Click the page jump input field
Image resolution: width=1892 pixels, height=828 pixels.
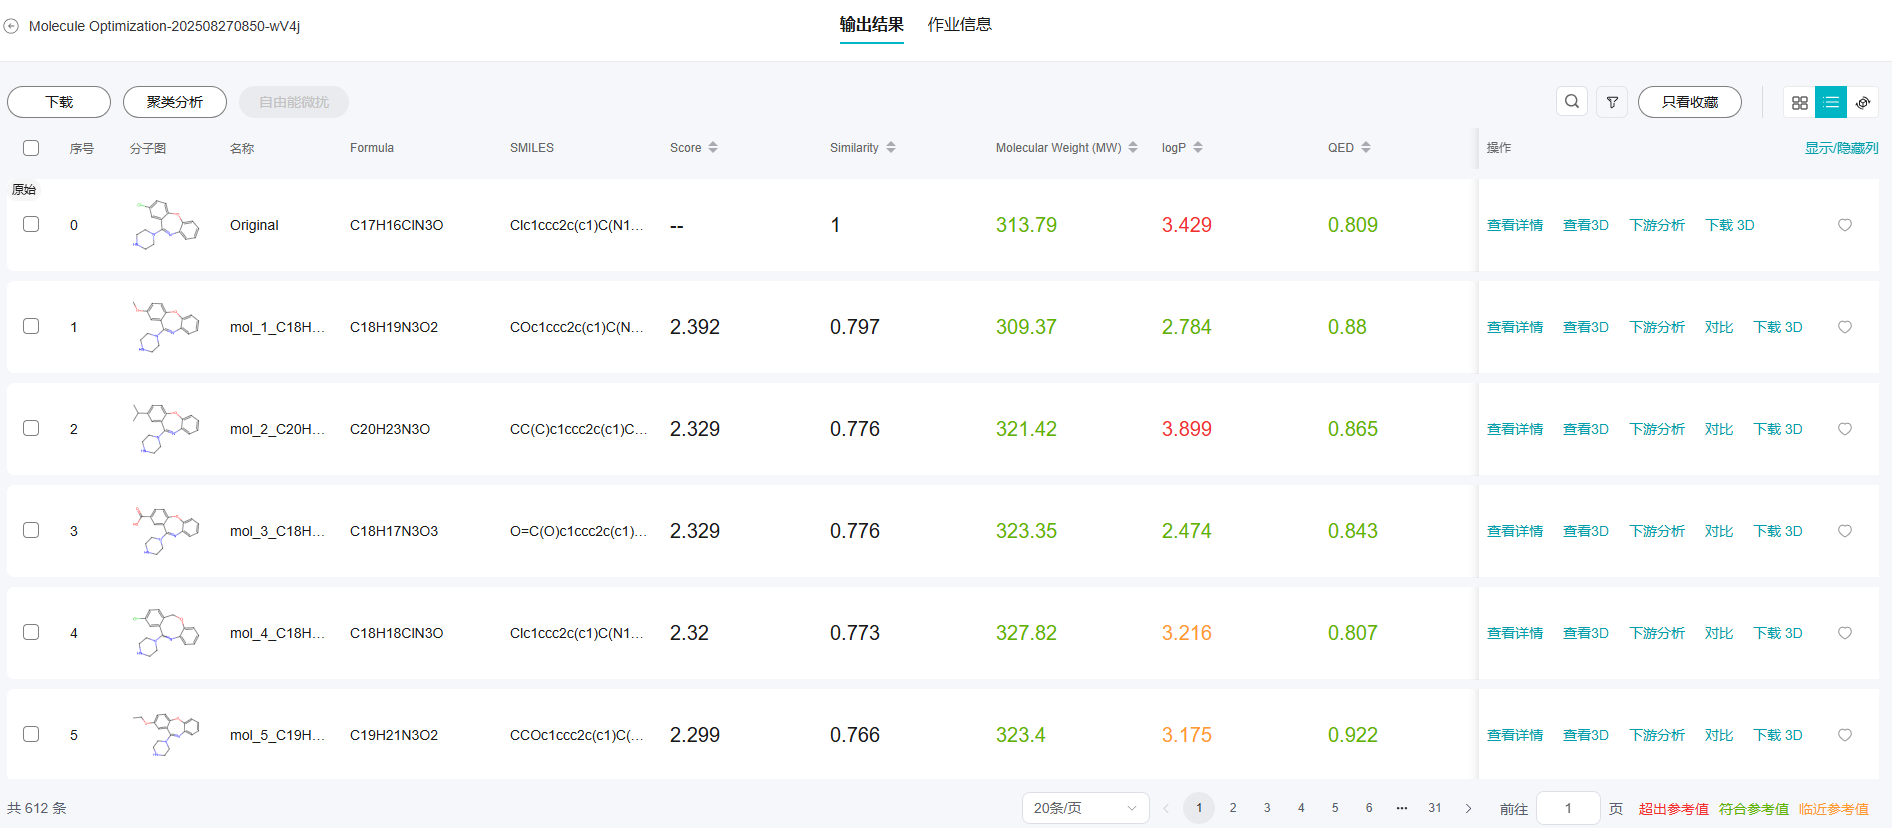coord(1567,808)
